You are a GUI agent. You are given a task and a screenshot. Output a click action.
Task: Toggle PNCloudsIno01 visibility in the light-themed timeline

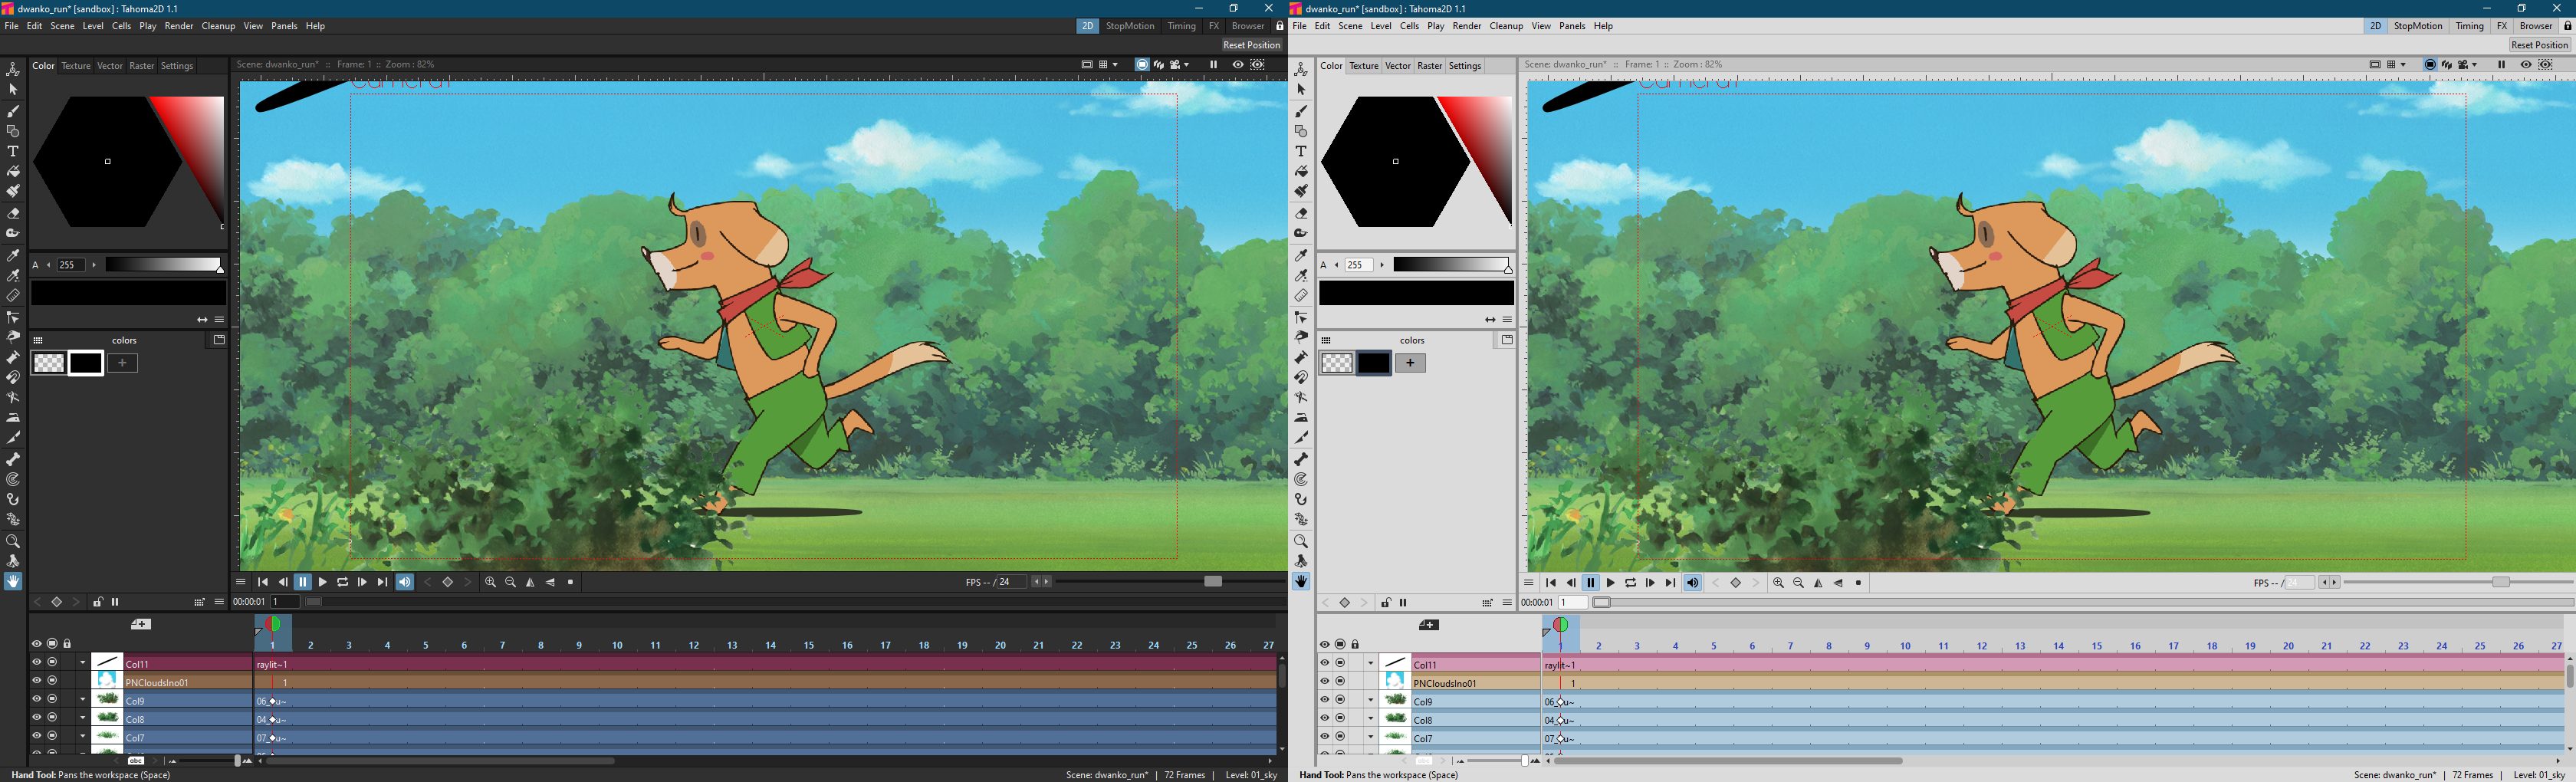point(1325,682)
